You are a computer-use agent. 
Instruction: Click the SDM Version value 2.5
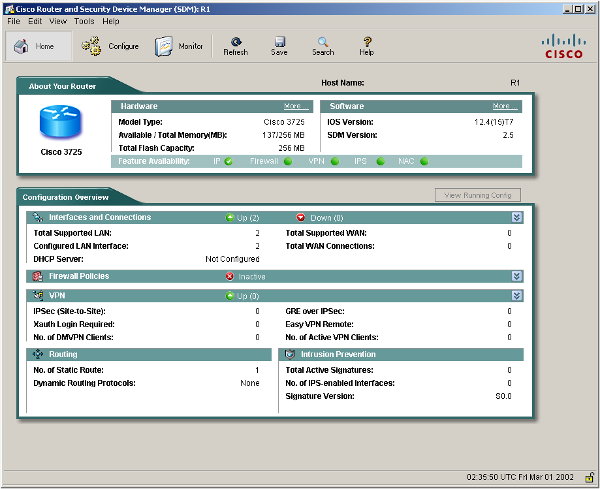point(508,135)
